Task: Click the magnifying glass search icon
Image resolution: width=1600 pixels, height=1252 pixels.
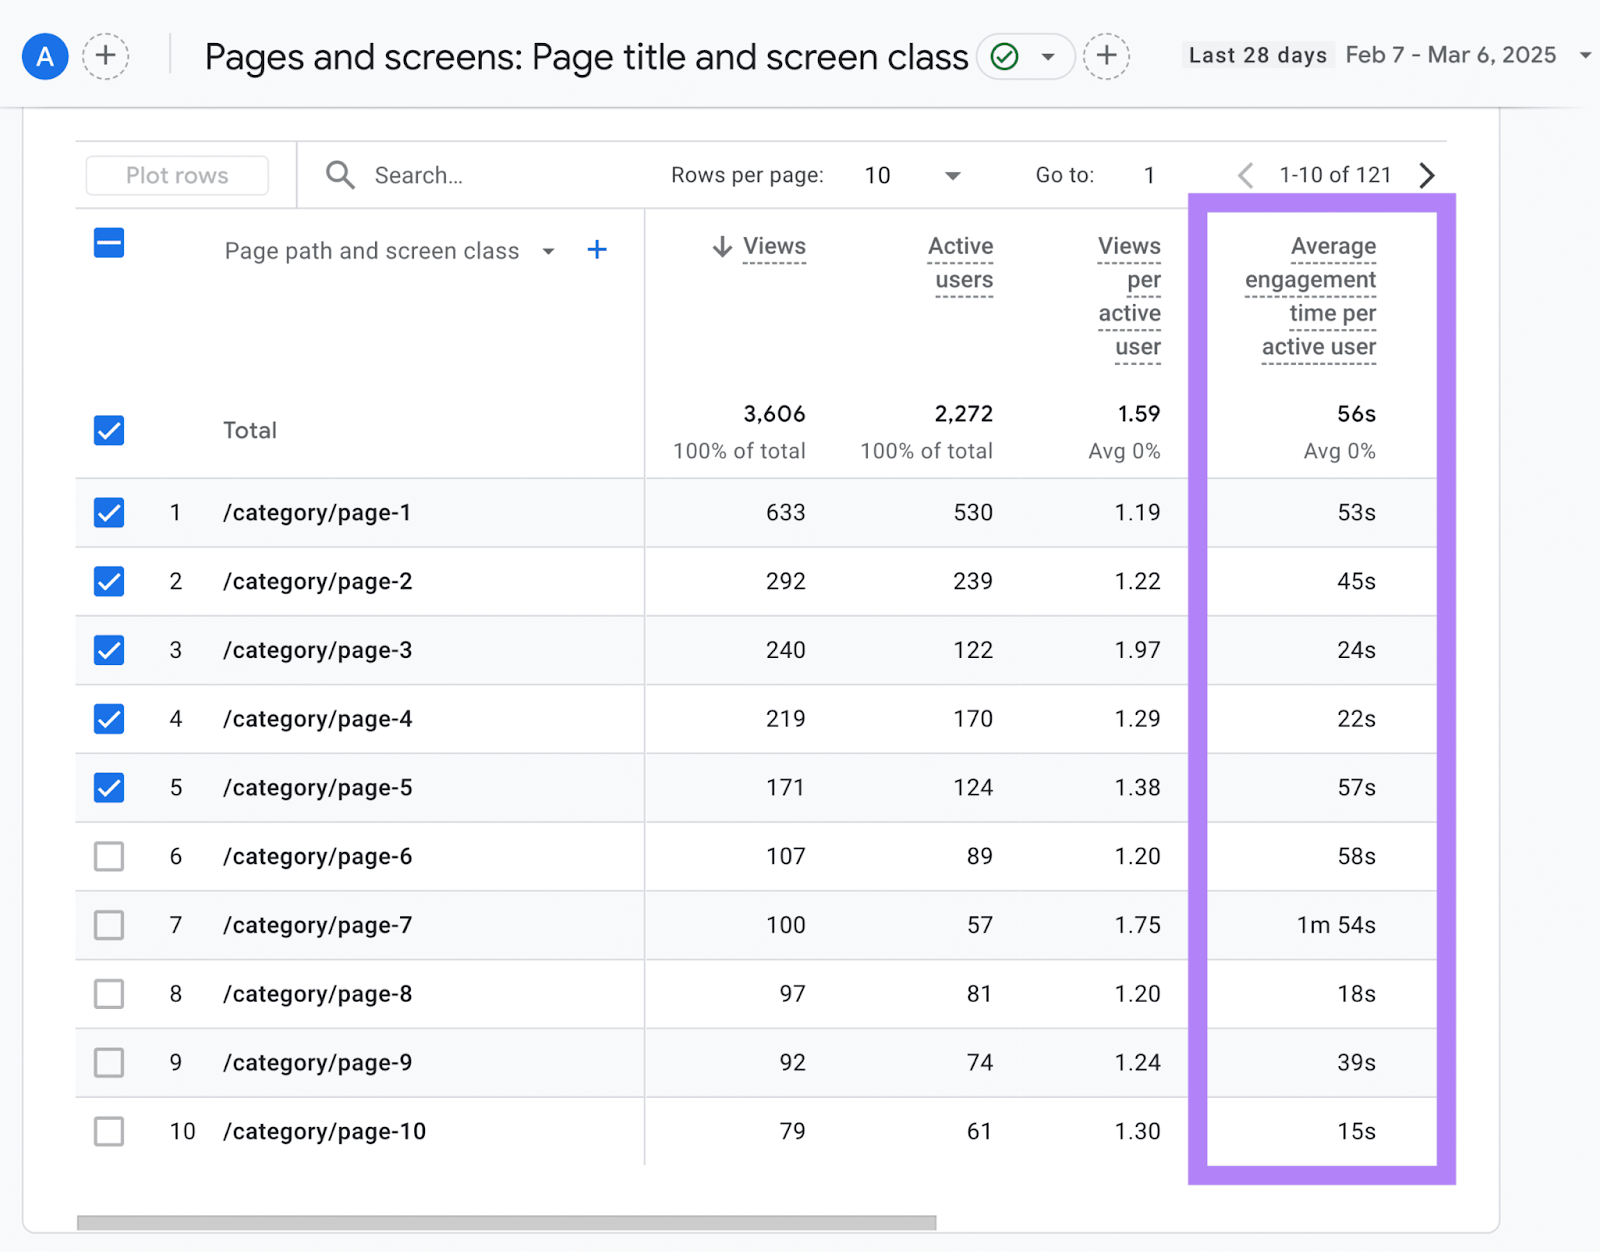Action: coord(340,175)
